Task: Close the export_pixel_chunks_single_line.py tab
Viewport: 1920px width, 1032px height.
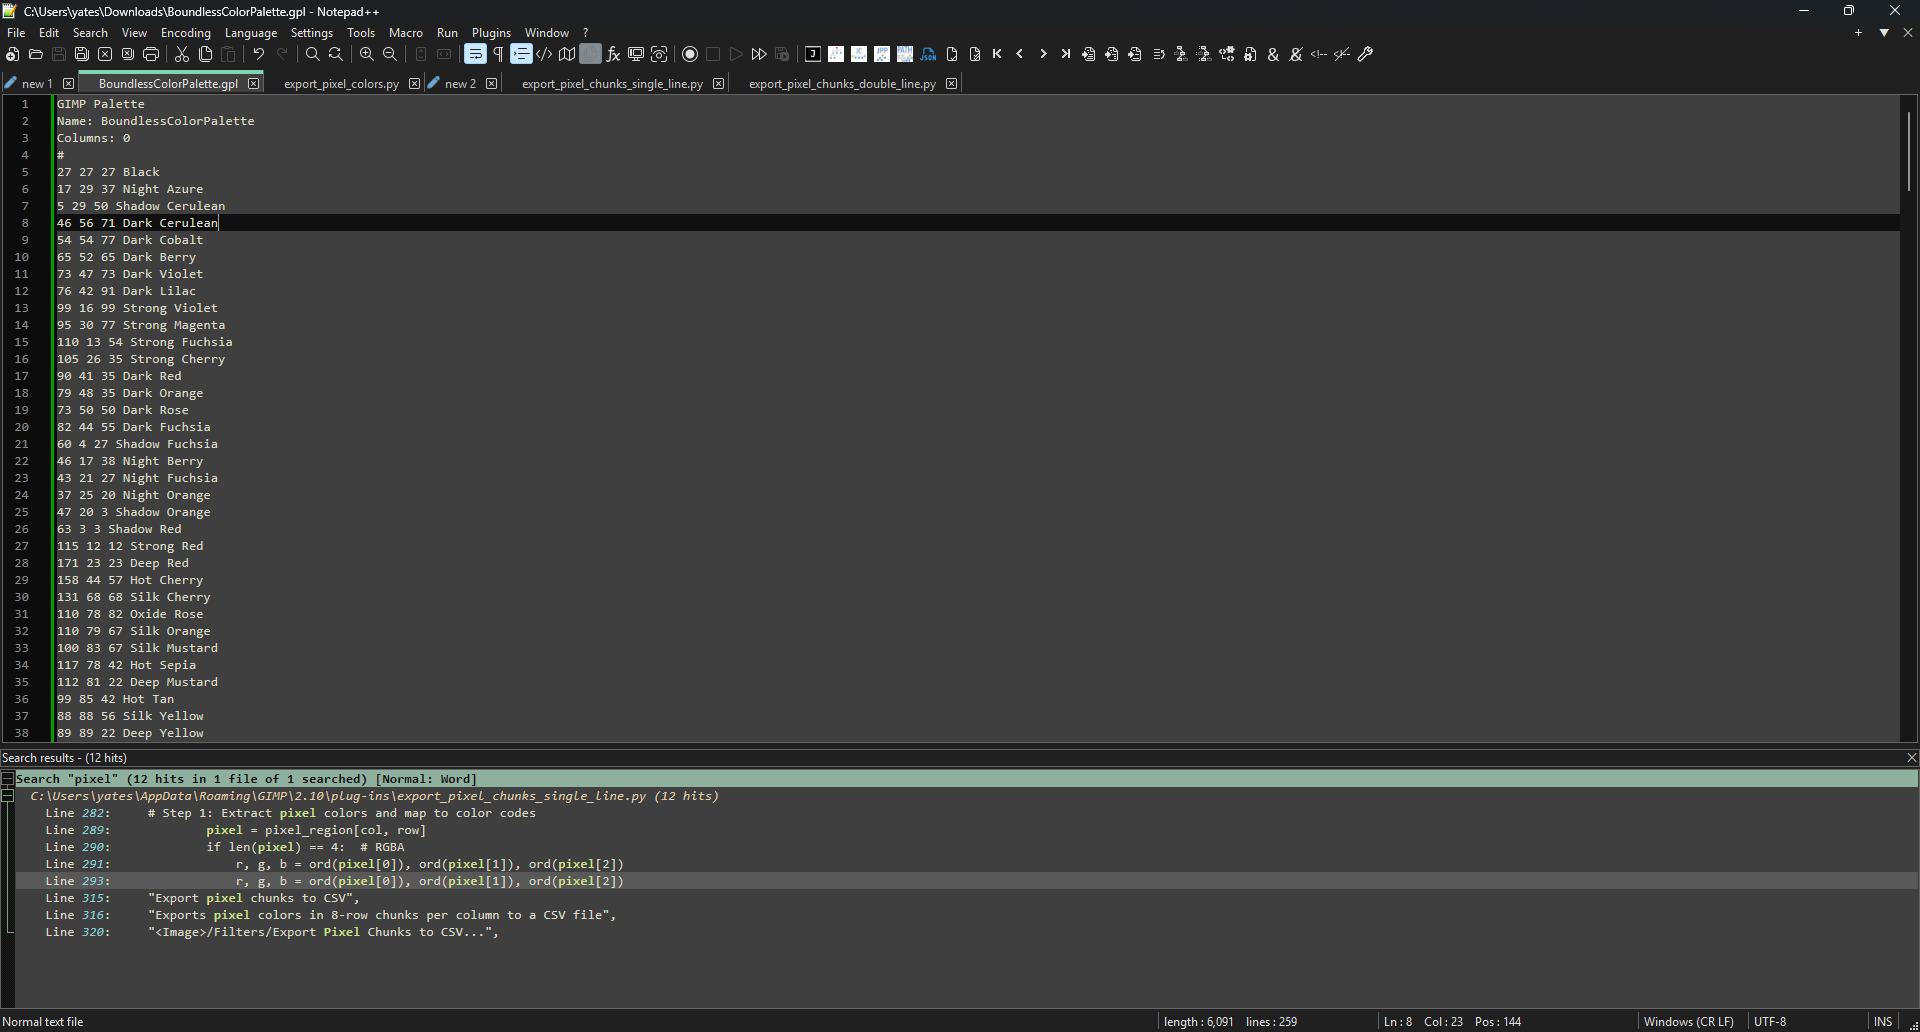Action: 718,84
